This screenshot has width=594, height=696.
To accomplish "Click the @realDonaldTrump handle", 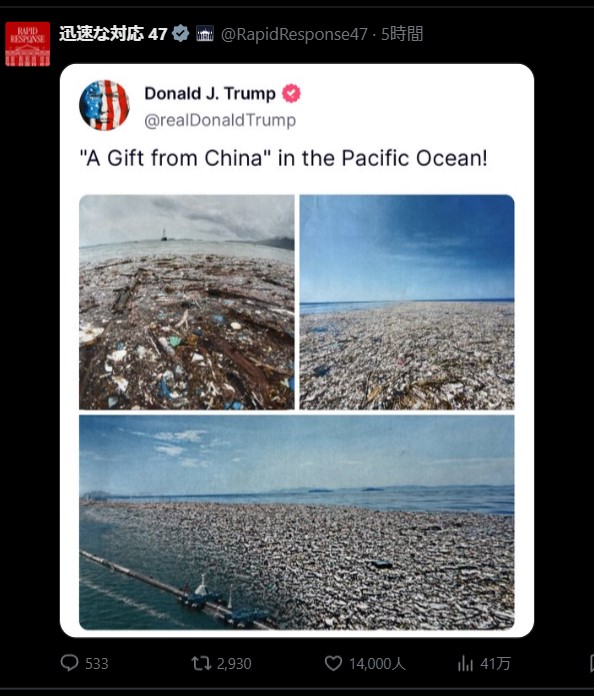I will pyautogui.click(x=220, y=120).
